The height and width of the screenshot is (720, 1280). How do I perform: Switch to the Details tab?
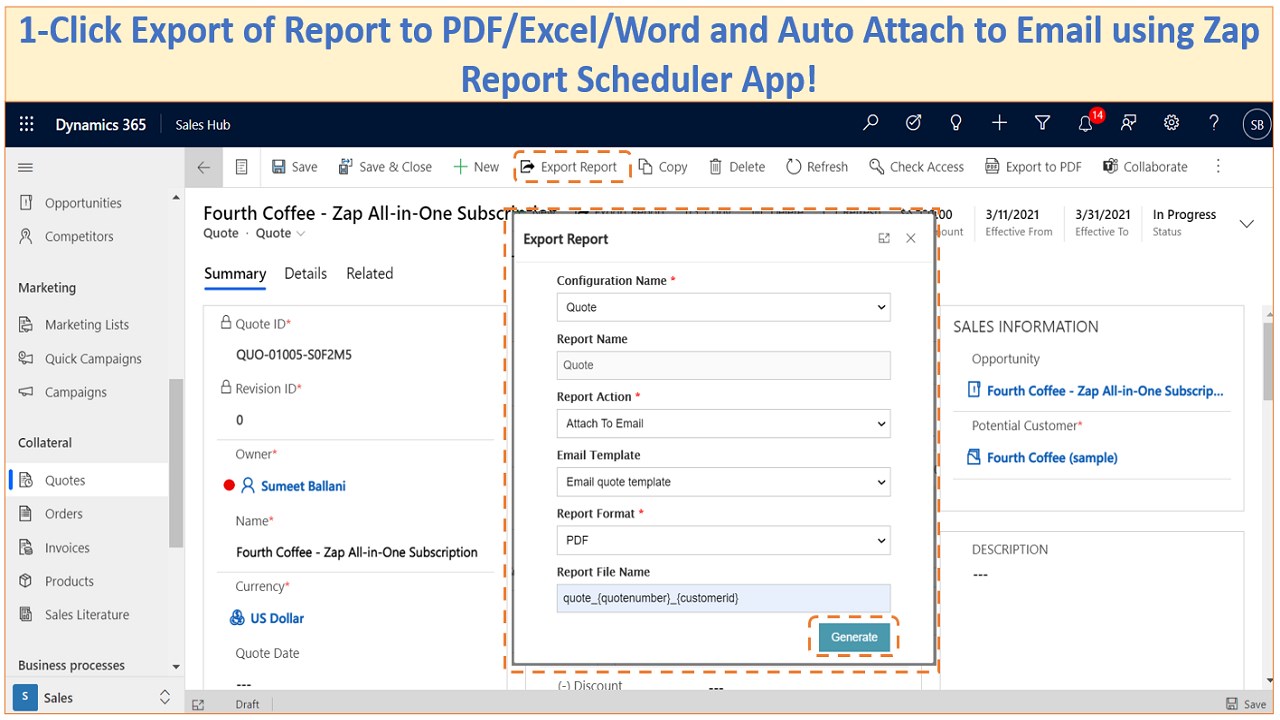point(306,273)
